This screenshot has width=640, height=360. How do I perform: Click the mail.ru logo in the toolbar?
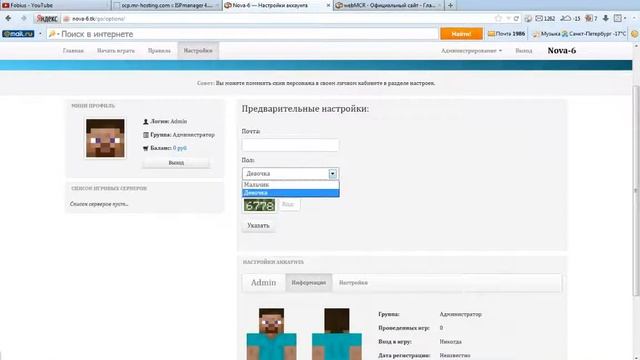(18, 34)
